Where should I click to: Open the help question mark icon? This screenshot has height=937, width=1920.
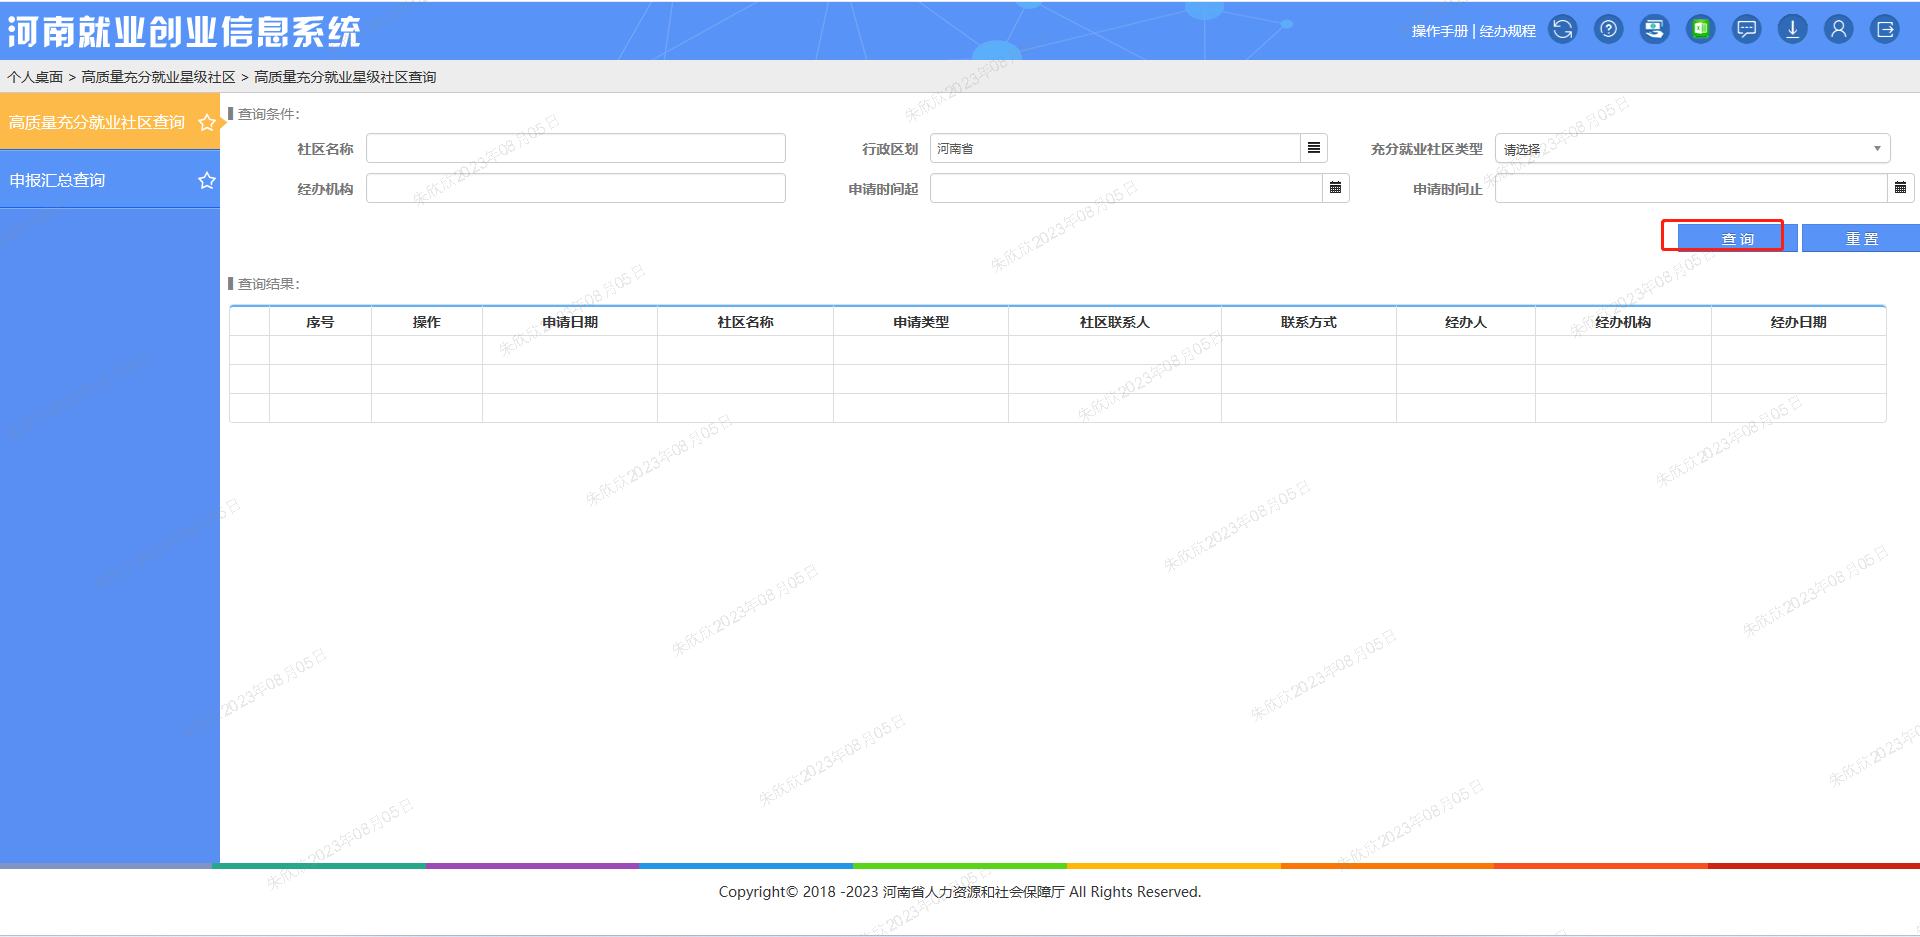tap(1608, 29)
